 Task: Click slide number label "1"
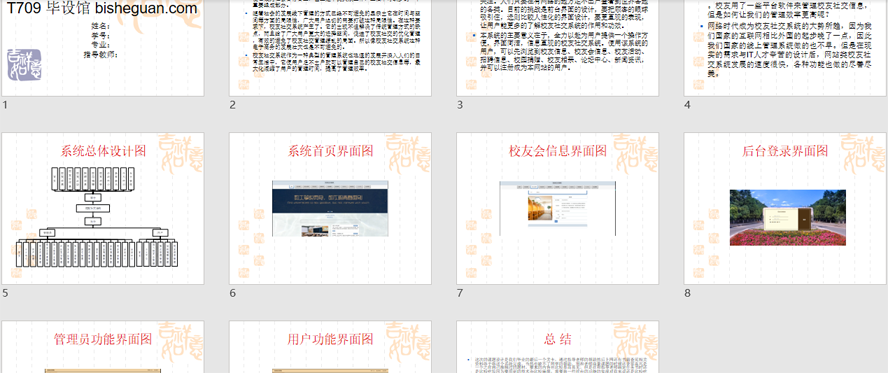coord(5,105)
